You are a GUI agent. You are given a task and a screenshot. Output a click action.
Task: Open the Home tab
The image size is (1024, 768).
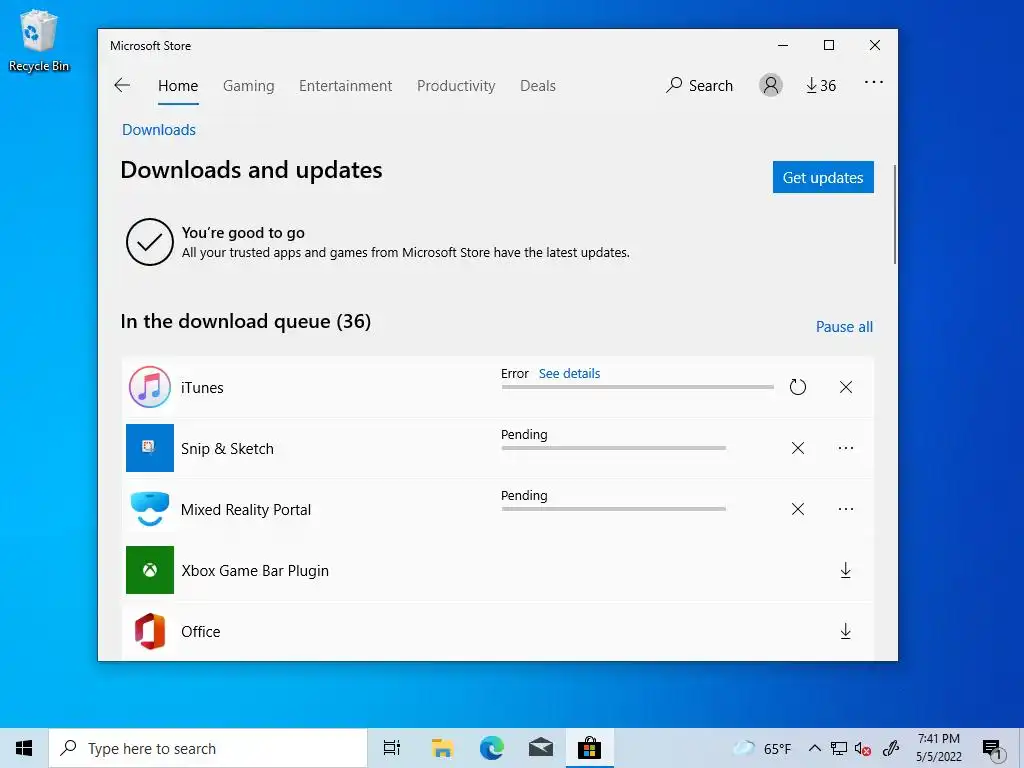click(178, 86)
